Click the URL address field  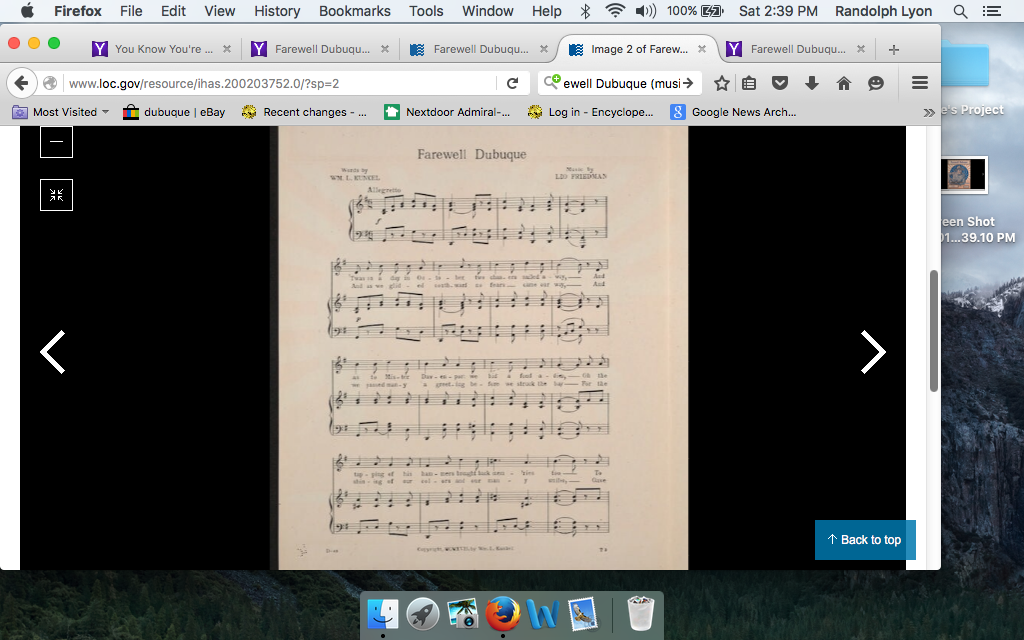click(281, 84)
